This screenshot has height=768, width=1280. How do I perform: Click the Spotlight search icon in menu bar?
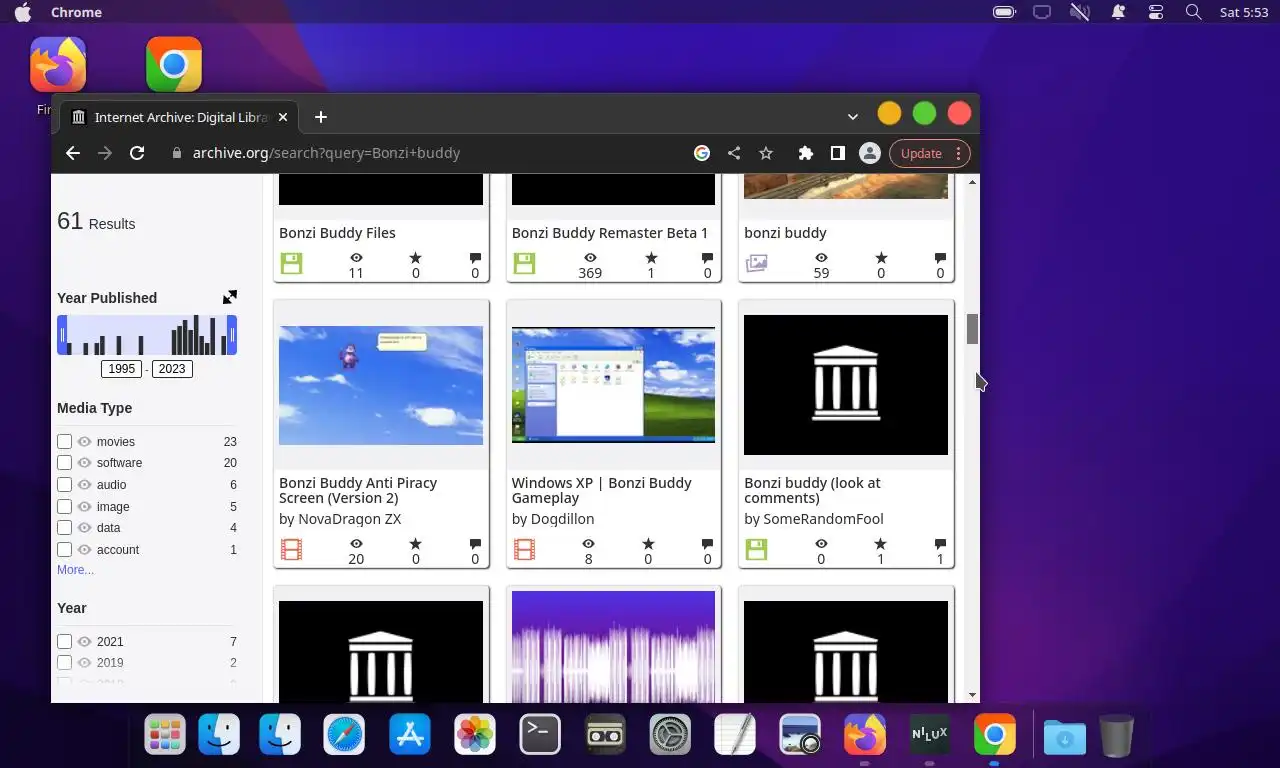click(x=1193, y=12)
